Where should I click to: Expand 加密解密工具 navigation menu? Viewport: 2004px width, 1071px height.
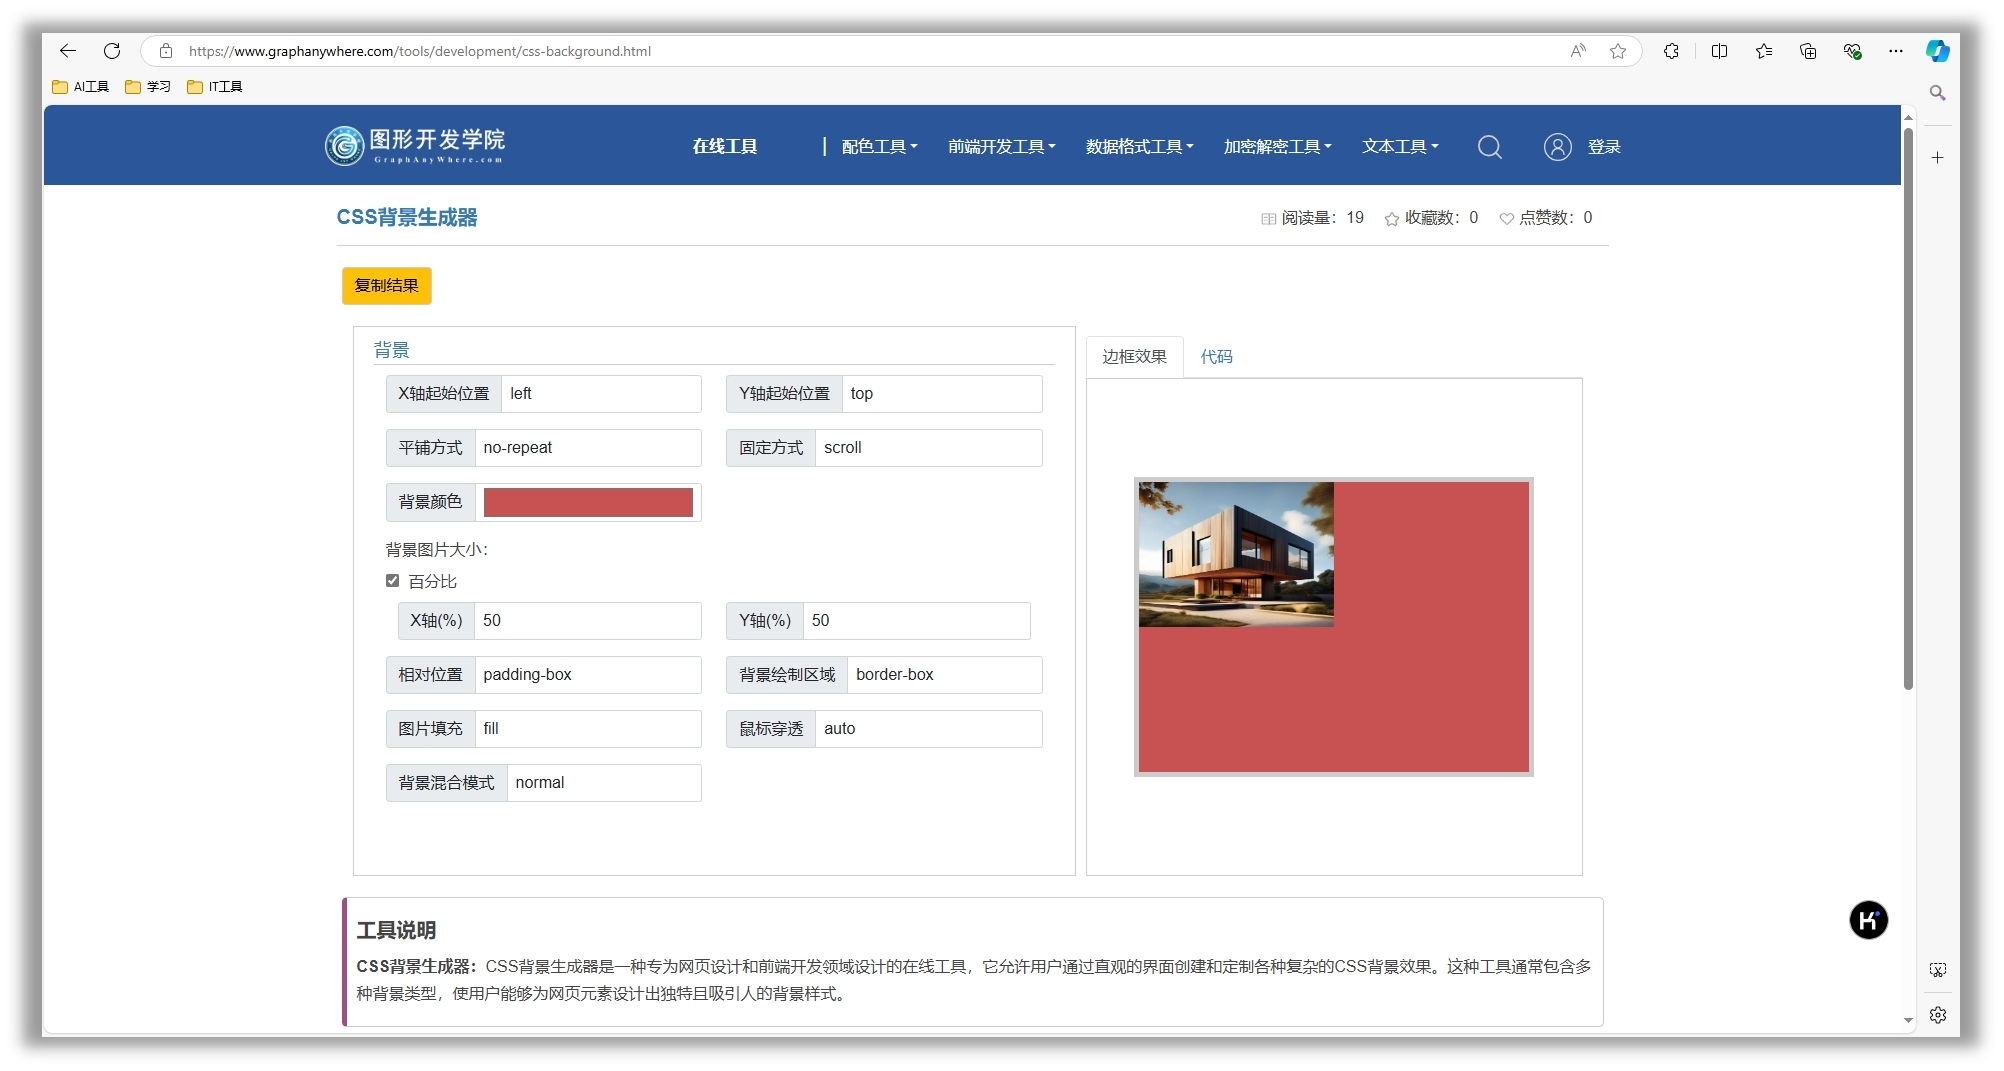(1277, 147)
